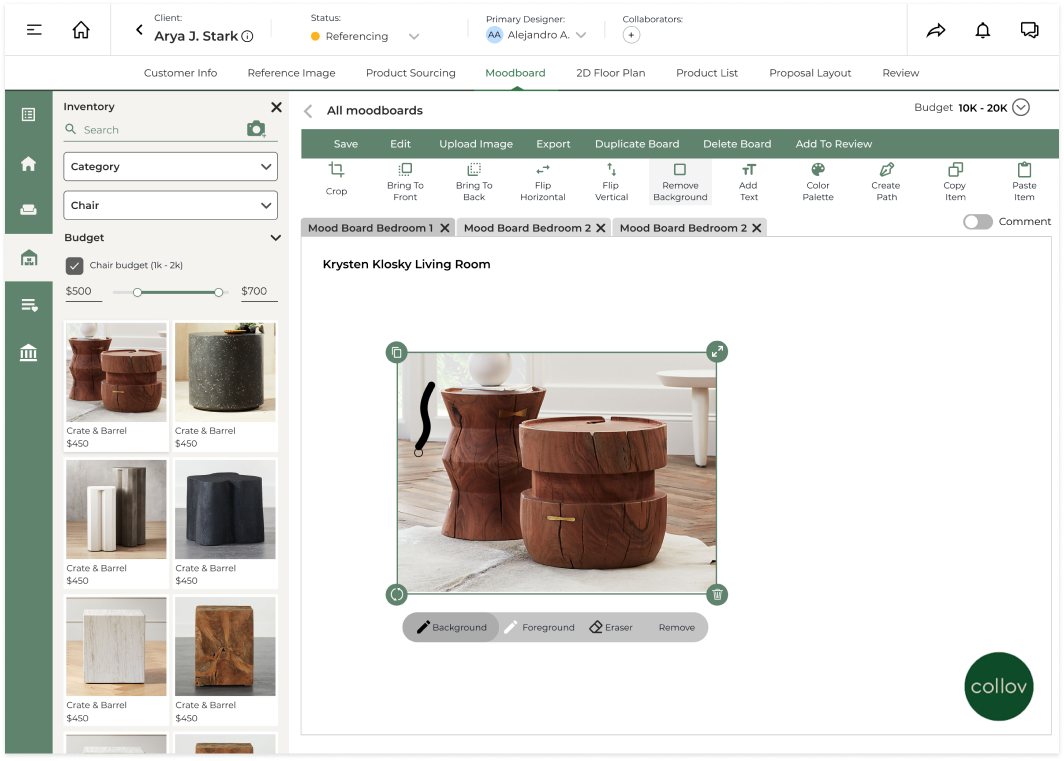Screen dimensions: 1064x761
Task: Expand Primary Designer dropdown
Action: click(x=581, y=35)
